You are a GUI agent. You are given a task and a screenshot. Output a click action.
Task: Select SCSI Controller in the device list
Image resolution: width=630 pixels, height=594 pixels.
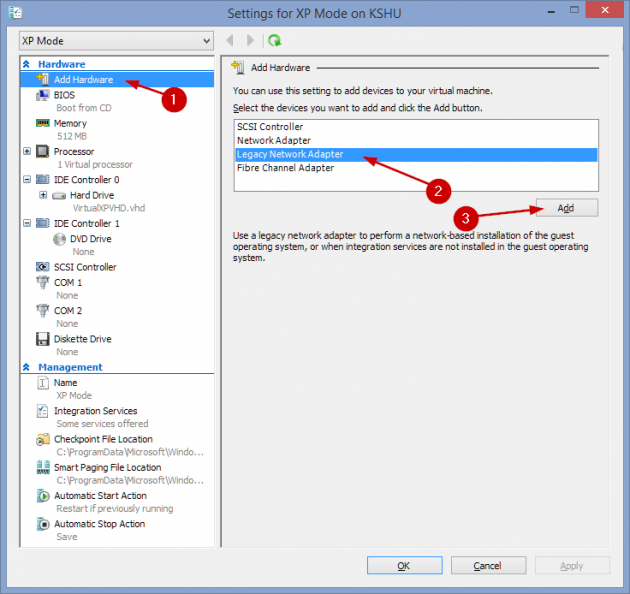click(x=416, y=127)
